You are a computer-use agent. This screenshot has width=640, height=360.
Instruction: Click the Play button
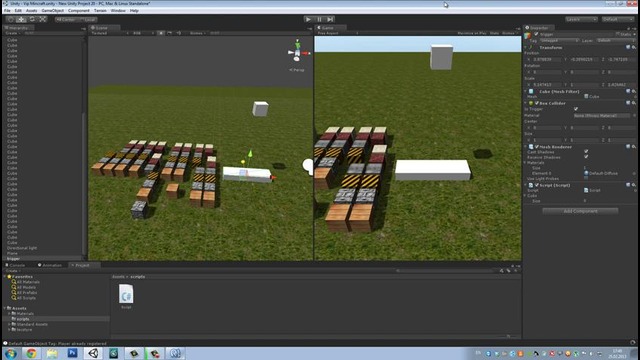pyautogui.click(x=309, y=19)
